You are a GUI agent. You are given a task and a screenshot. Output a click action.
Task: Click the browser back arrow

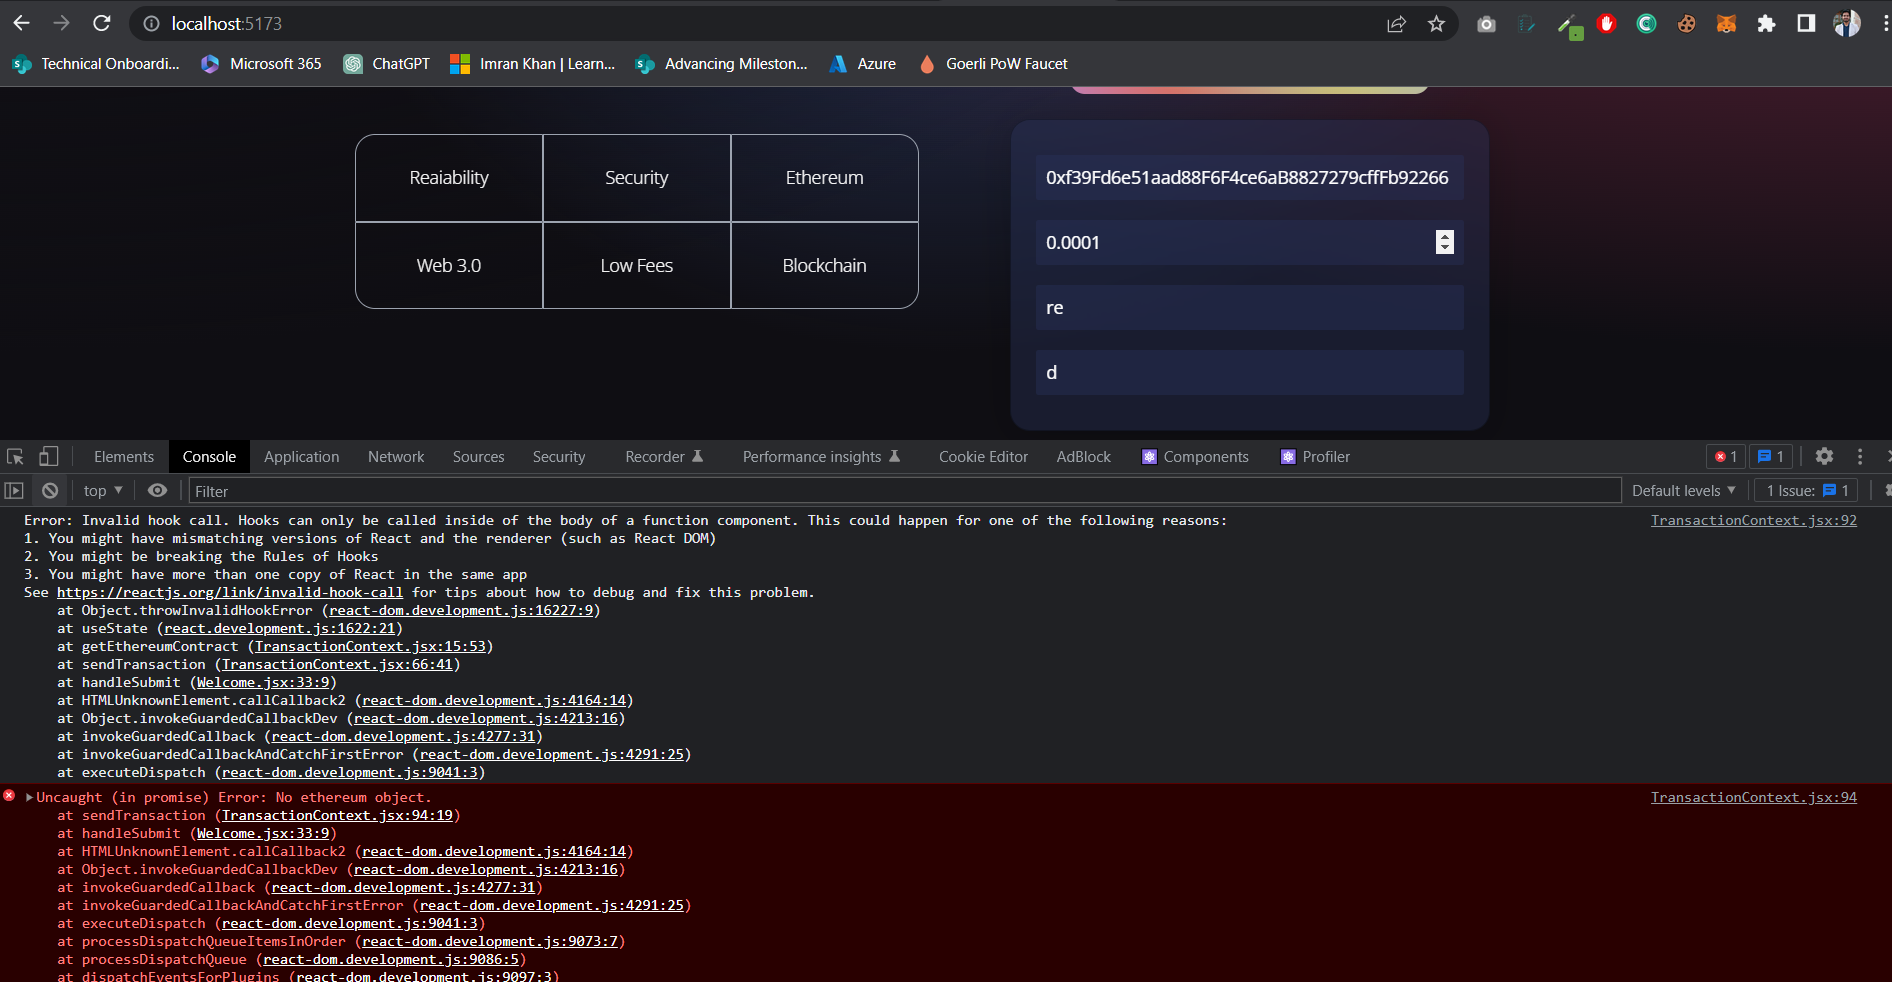click(21, 23)
